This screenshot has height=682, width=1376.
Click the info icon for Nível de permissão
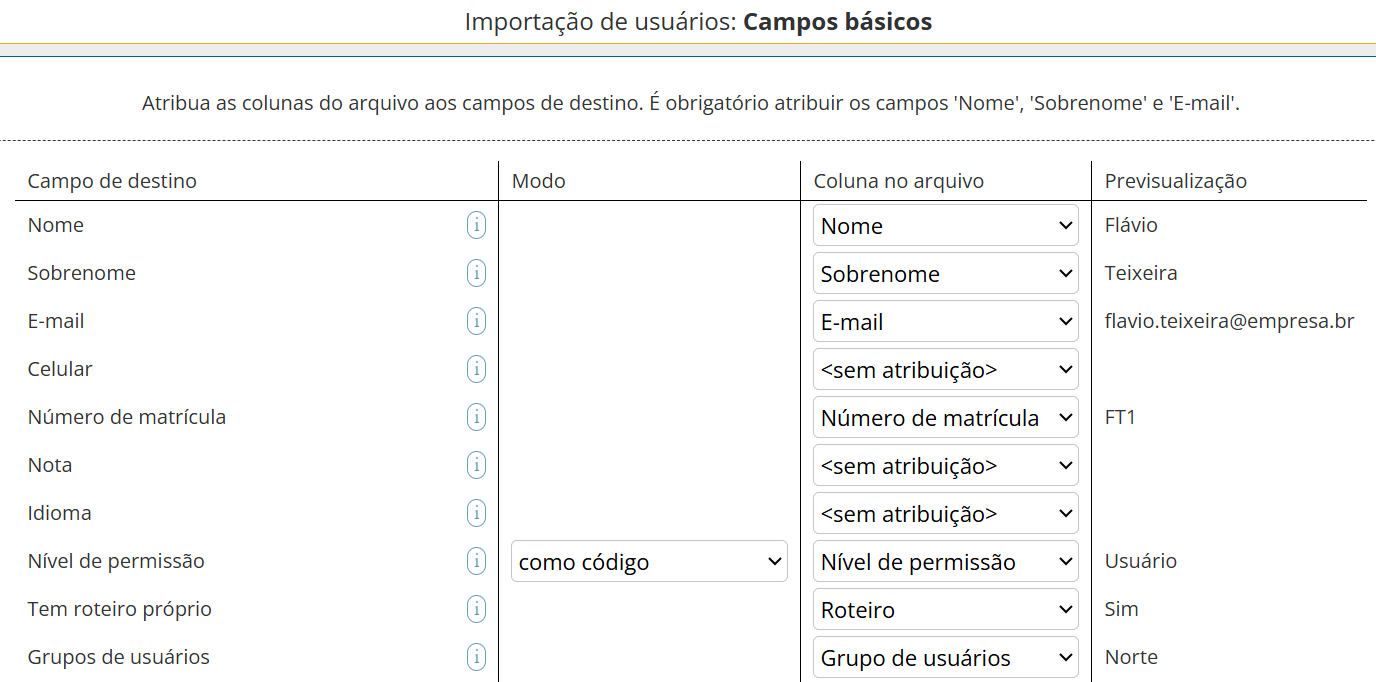[x=477, y=561]
